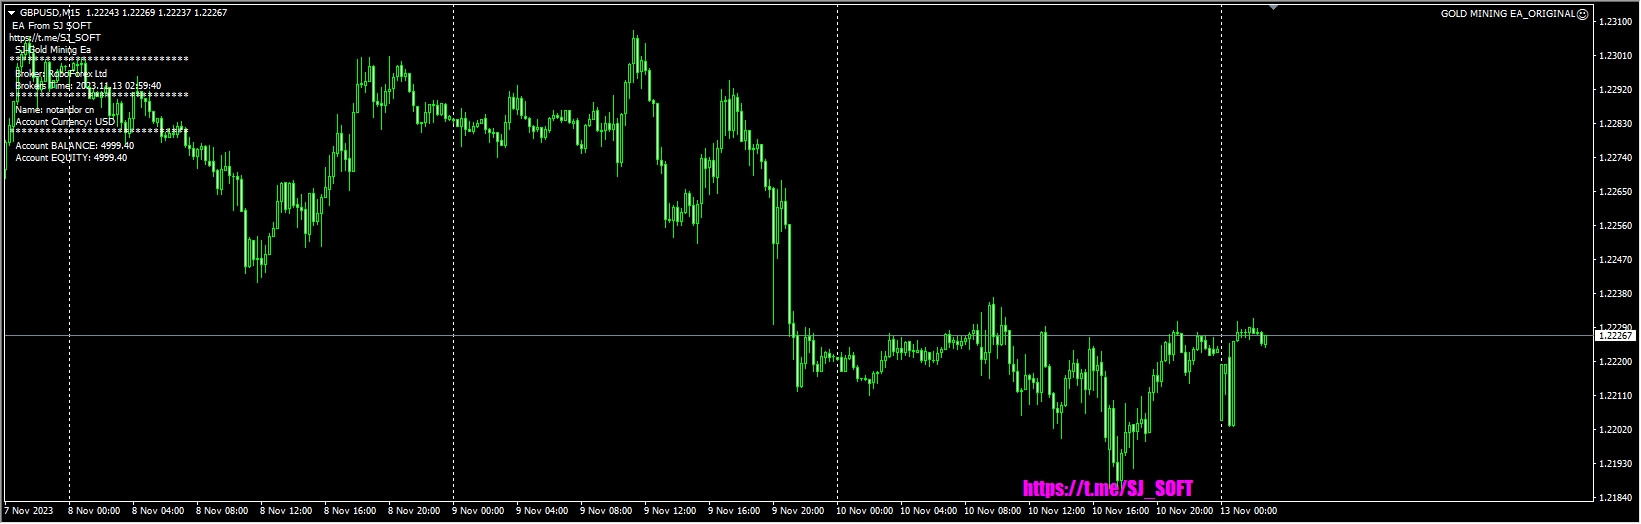Image resolution: width=1641 pixels, height=524 pixels.
Task: Click the '9 Nov 08:00' time label
Action: (606, 511)
